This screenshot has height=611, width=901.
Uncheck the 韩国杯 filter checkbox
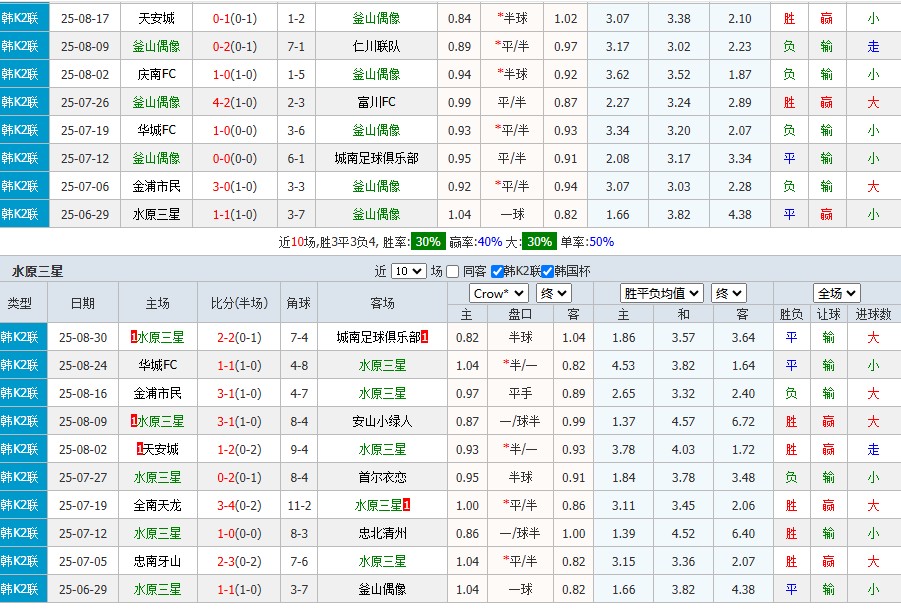pos(545,270)
